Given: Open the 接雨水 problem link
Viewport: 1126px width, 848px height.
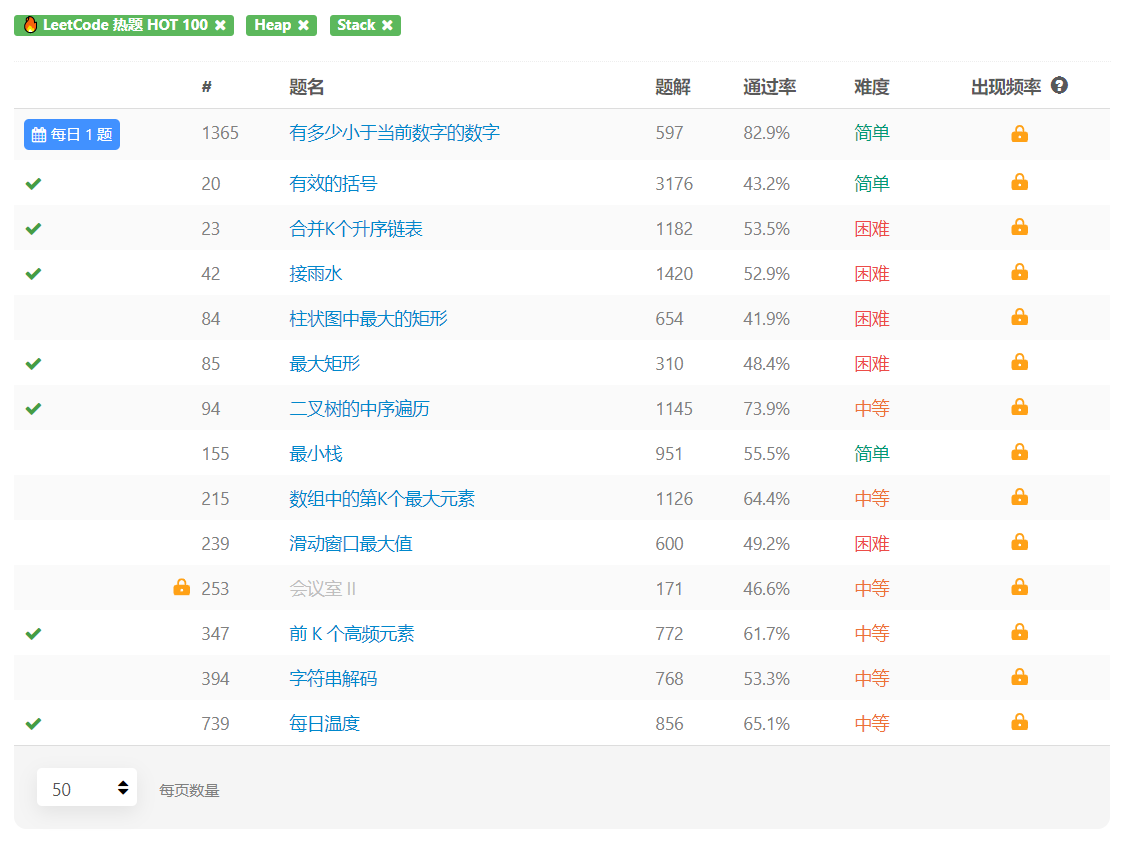Looking at the screenshot, I should point(316,274).
